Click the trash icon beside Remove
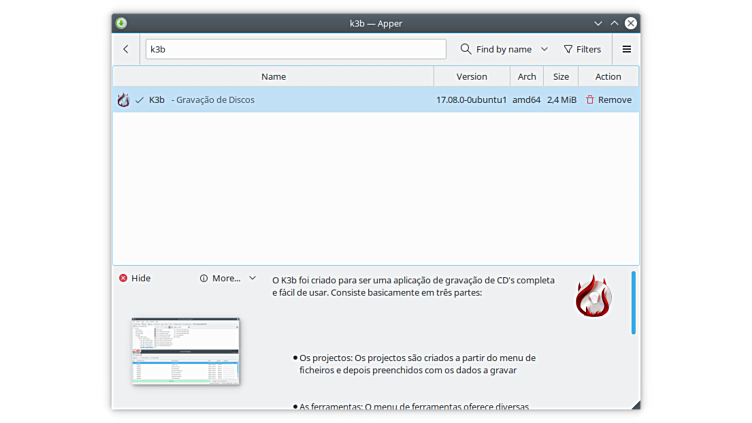The height and width of the screenshot is (423, 752). 590,100
